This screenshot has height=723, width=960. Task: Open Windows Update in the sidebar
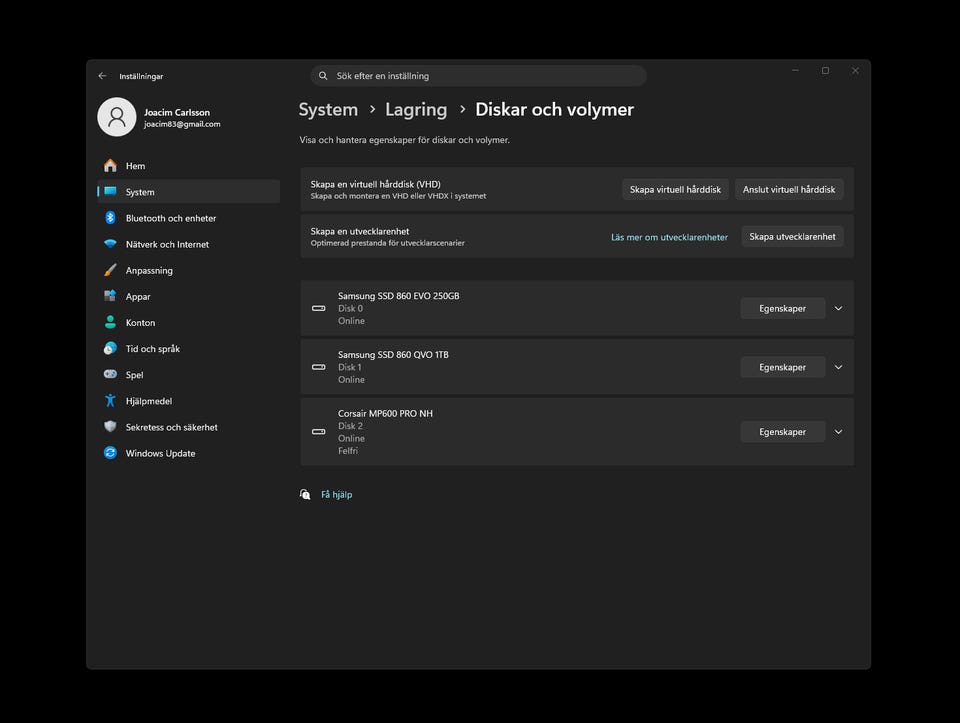(x=189, y=453)
